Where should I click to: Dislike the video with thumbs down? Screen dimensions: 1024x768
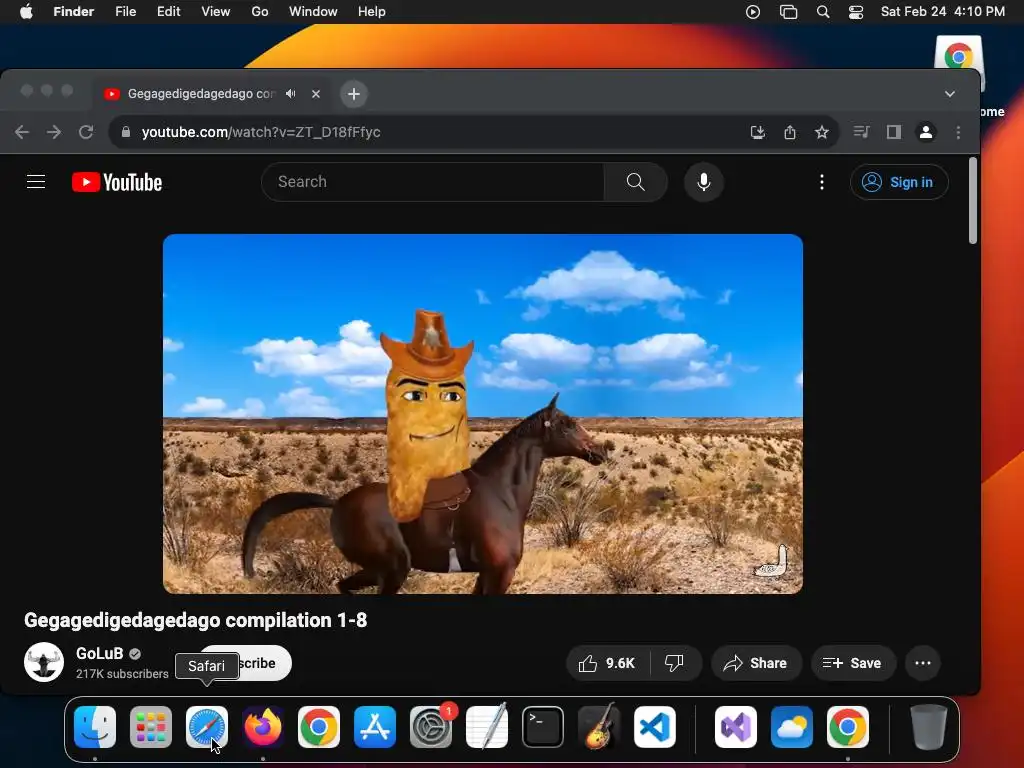pyautogui.click(x=674, y=663)
